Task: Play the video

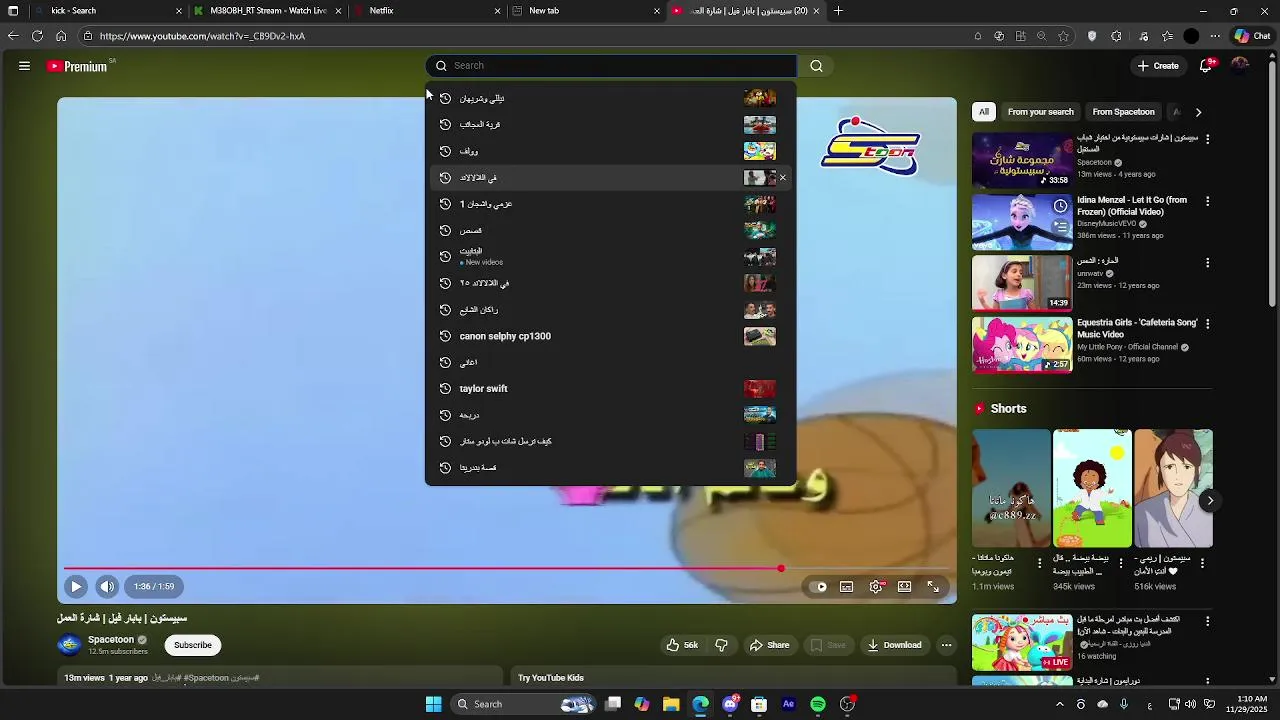Action: click(75, 587)
